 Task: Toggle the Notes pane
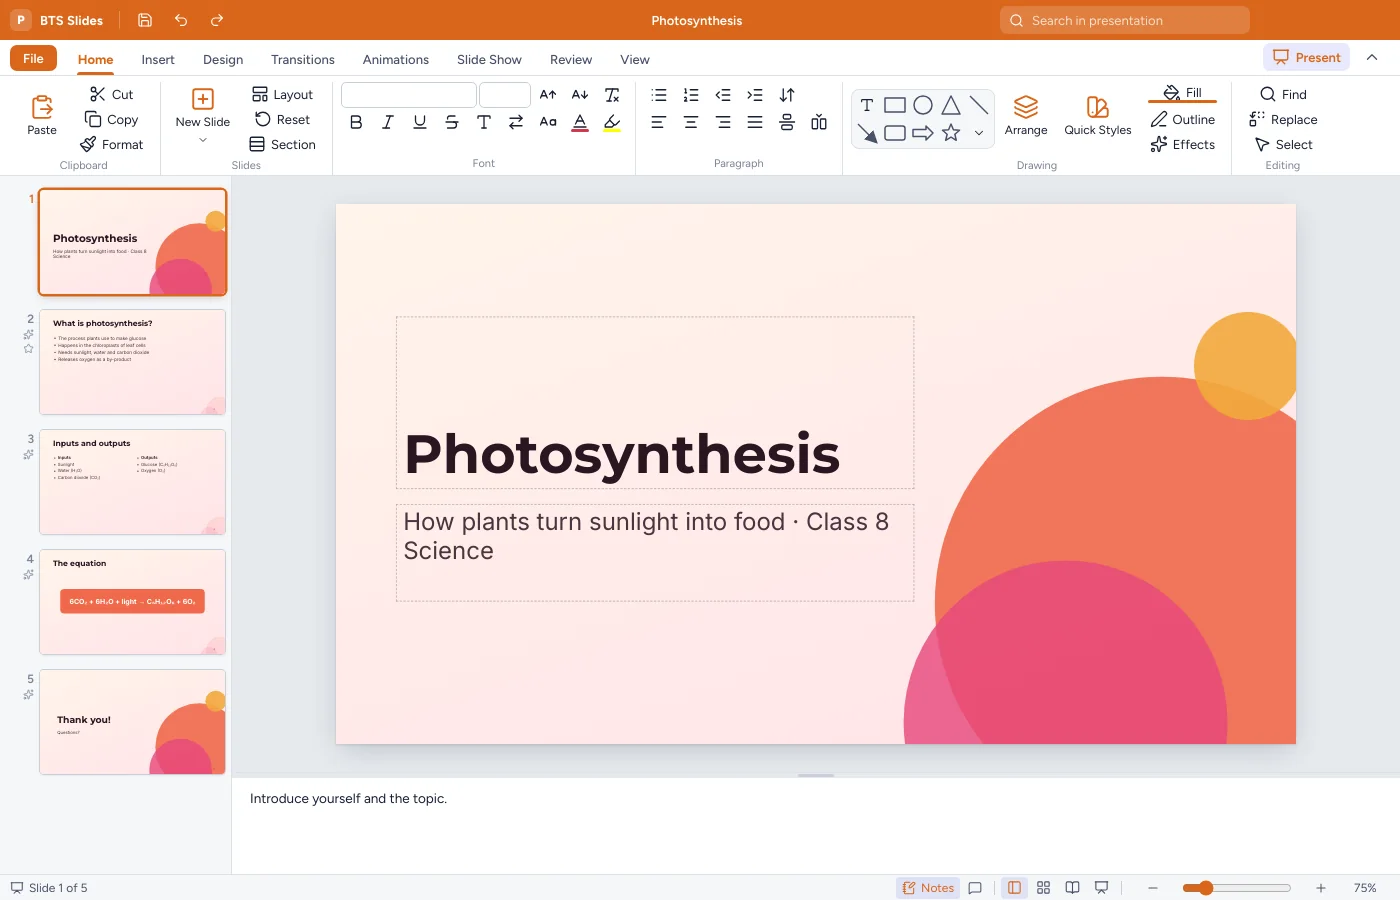click(928, 888)
